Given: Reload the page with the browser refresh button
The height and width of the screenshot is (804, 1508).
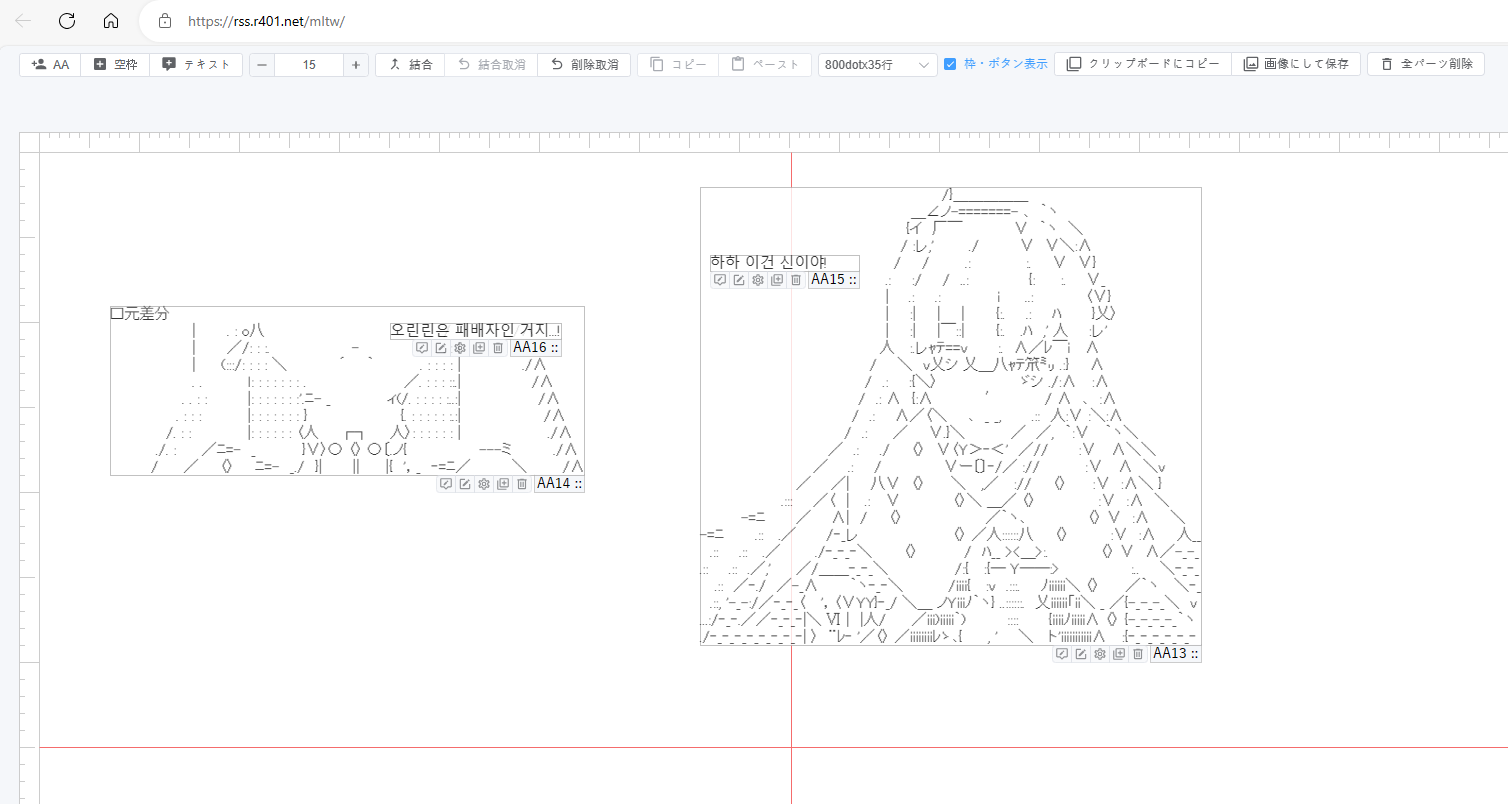Looking at the screenshot, I should pyautogui.click(x=67, y=21).
